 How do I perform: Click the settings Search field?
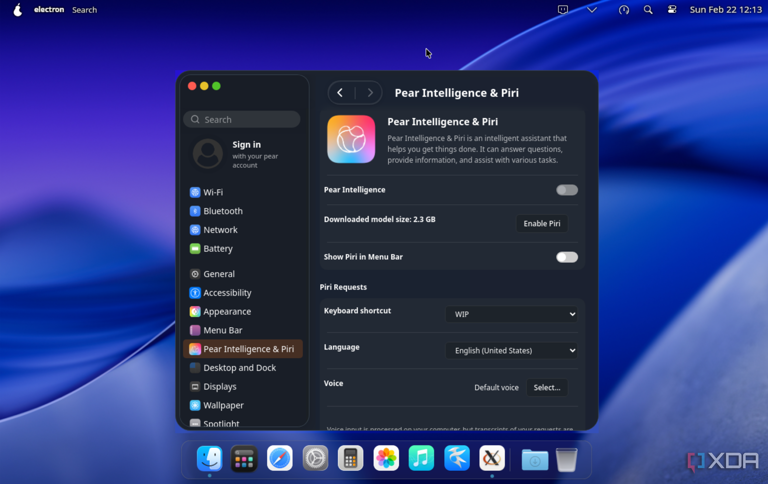tap(242, 120)
